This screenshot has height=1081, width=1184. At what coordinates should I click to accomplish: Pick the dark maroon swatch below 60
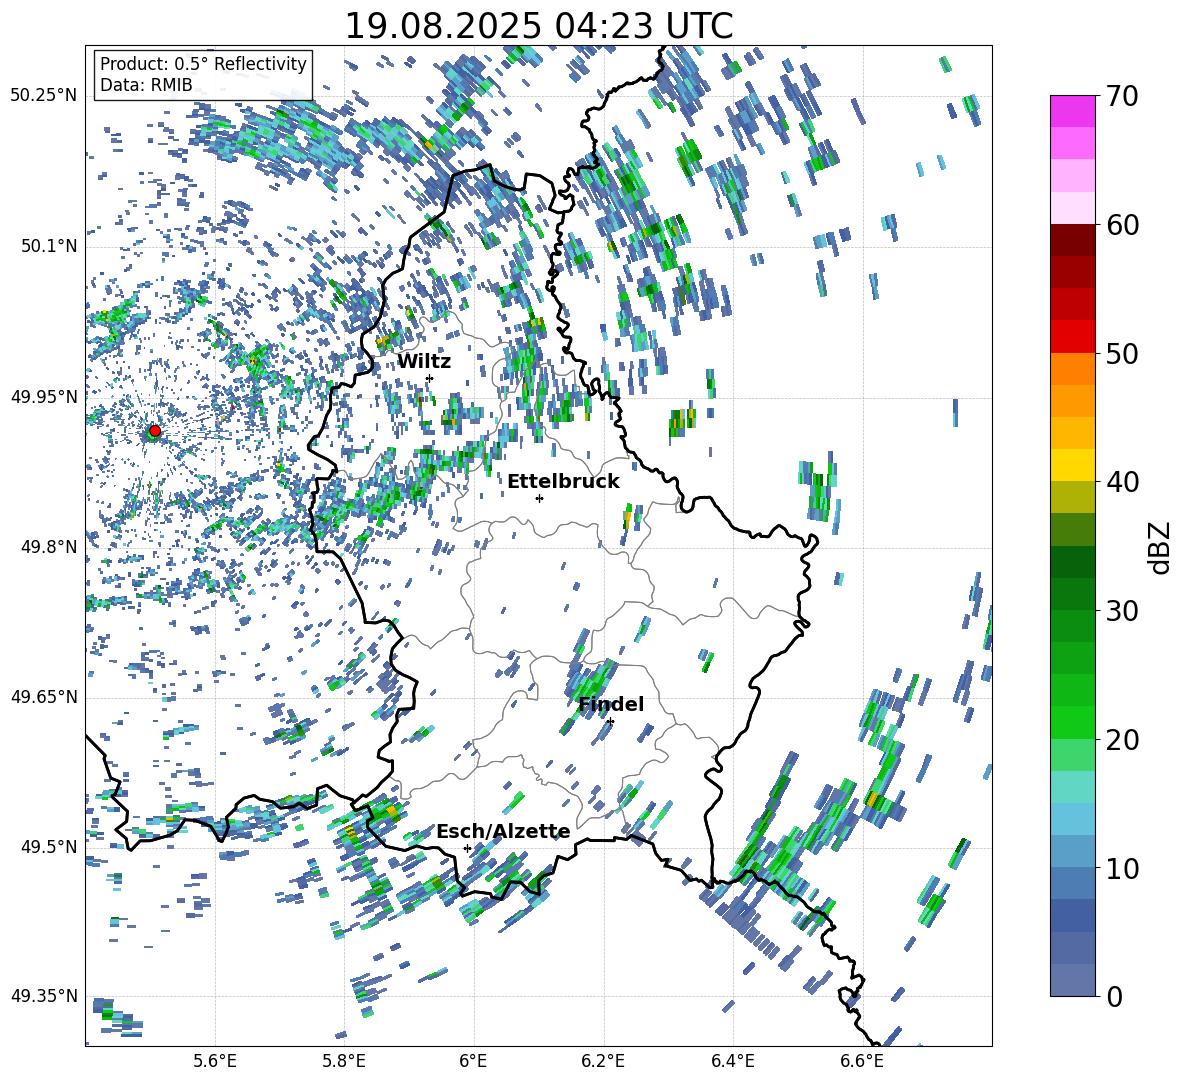(1072, 240)
